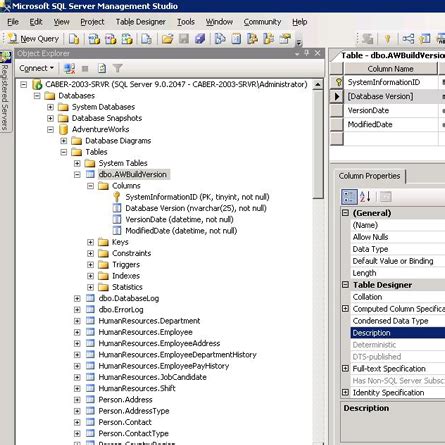The height and width of the screenshot is (445, 445).
Task: Open the Community menu
Action: click(262, 22)
